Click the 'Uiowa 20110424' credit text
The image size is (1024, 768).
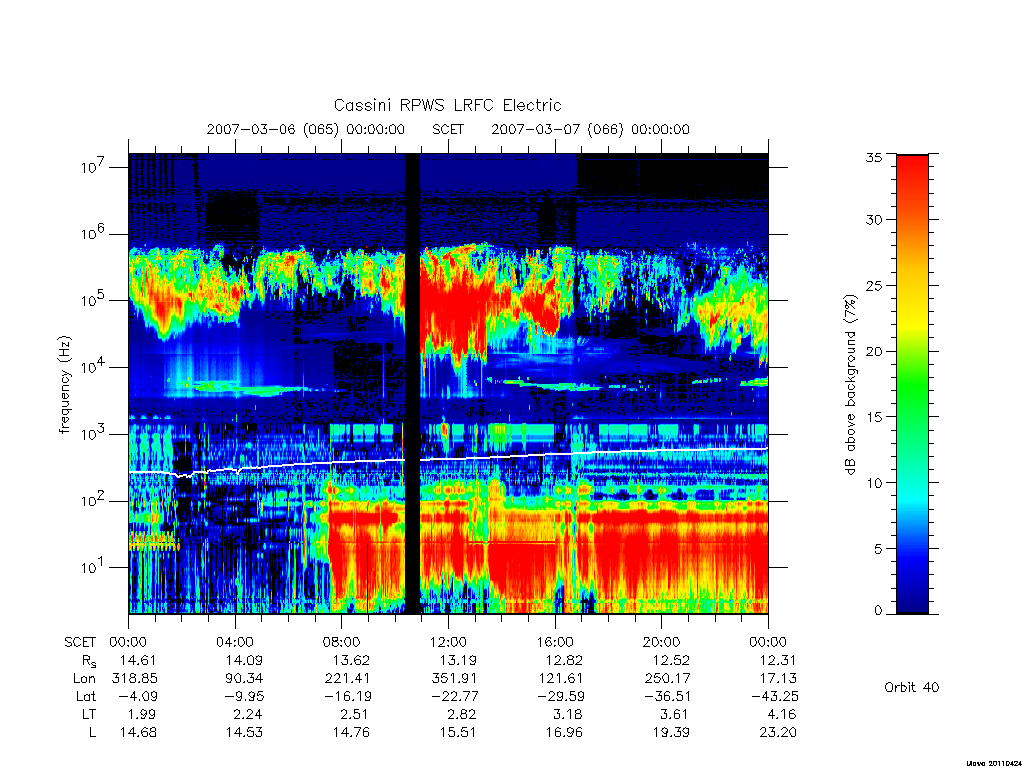click(993, 763)
